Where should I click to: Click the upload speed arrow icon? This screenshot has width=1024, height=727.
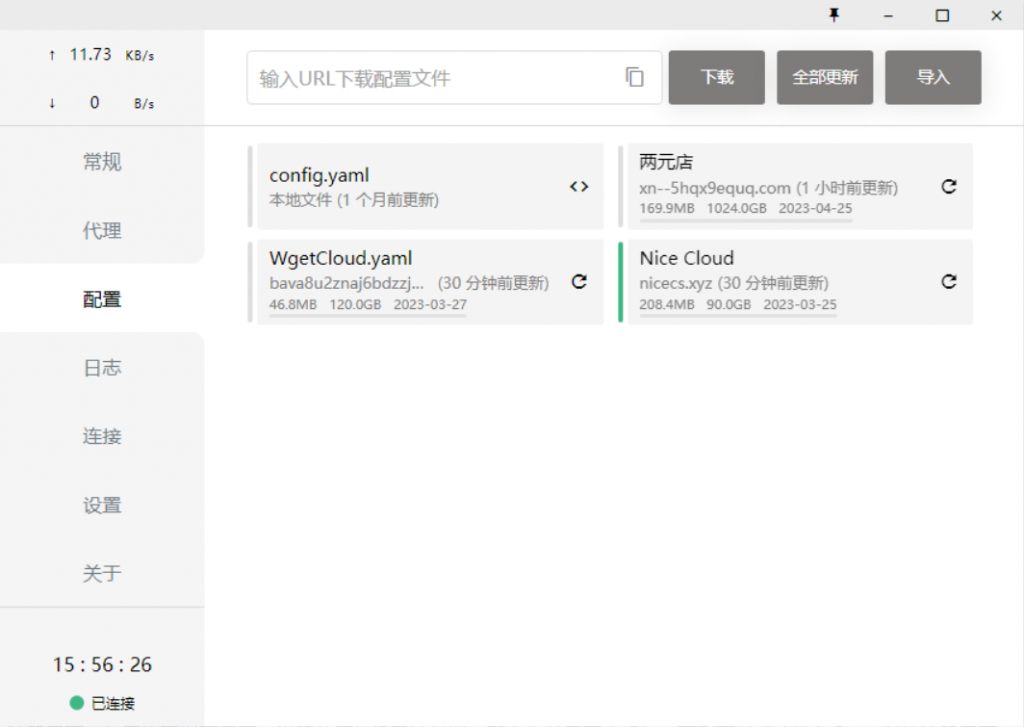pyautogui.click(x=52, y=56)
